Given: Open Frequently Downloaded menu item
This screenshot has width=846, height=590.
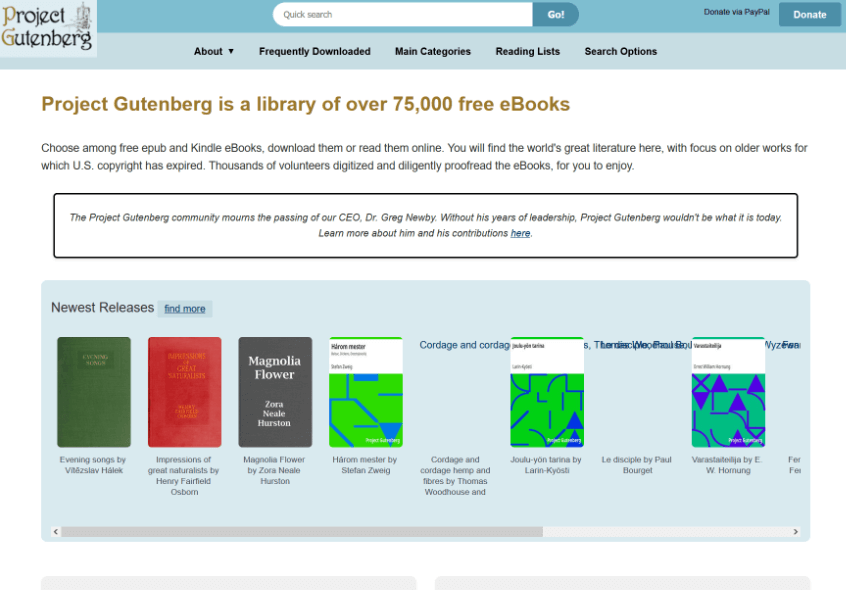Looking at the screenshot, I should (x=314, y=51).
